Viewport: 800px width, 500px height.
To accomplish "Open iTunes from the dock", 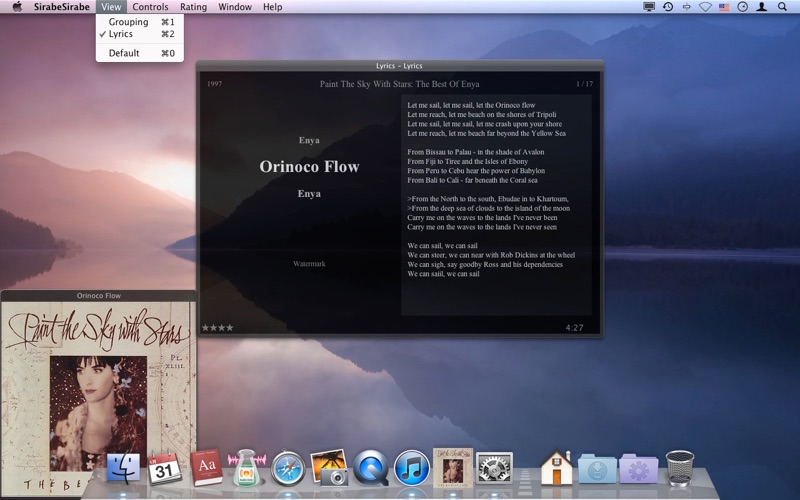I will click(x=411, y=468).
